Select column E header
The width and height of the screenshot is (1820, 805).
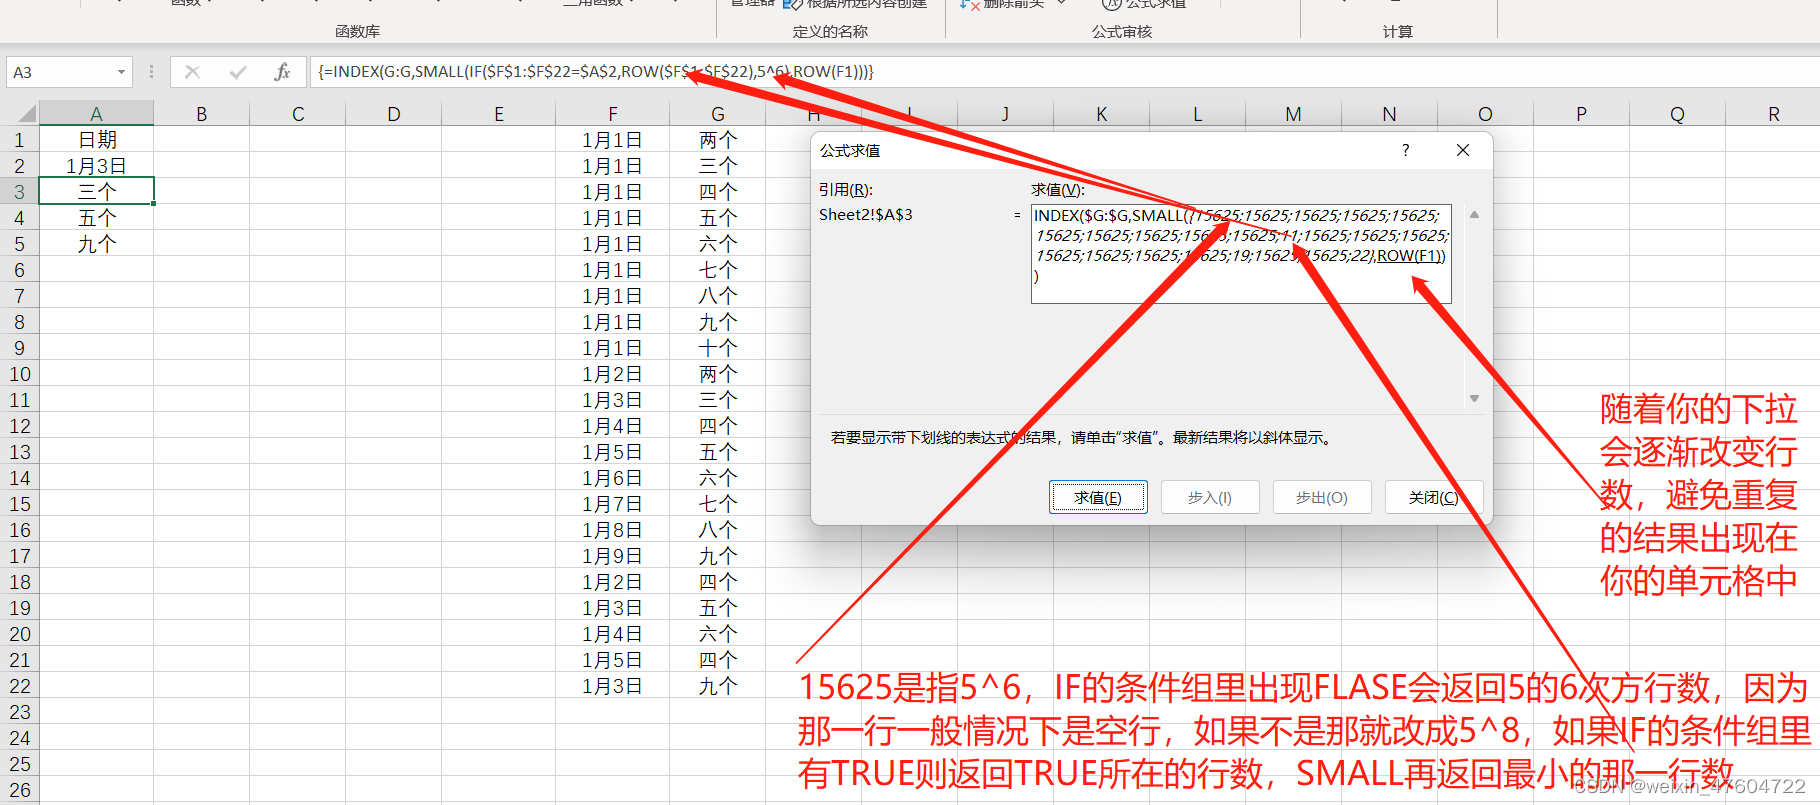(499, 113)
